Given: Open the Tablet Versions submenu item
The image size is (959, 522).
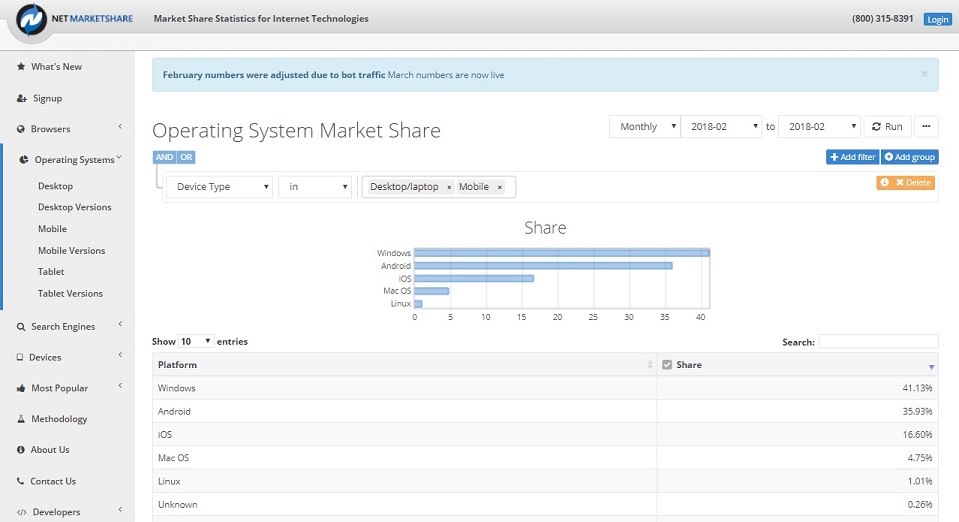Looking at the screenshot, I should coord(70,294).
